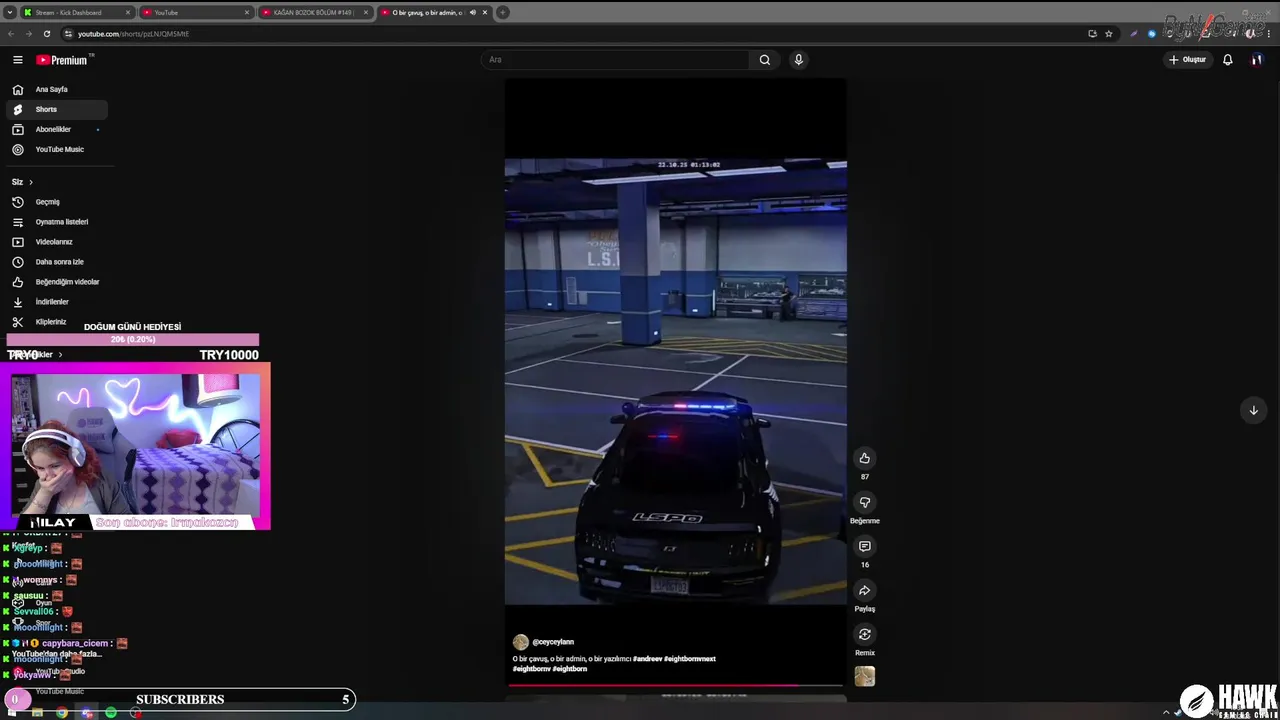Click hashtag #eightbornv link
This screenshot has height=720, width=1280.
pos(531,669)
